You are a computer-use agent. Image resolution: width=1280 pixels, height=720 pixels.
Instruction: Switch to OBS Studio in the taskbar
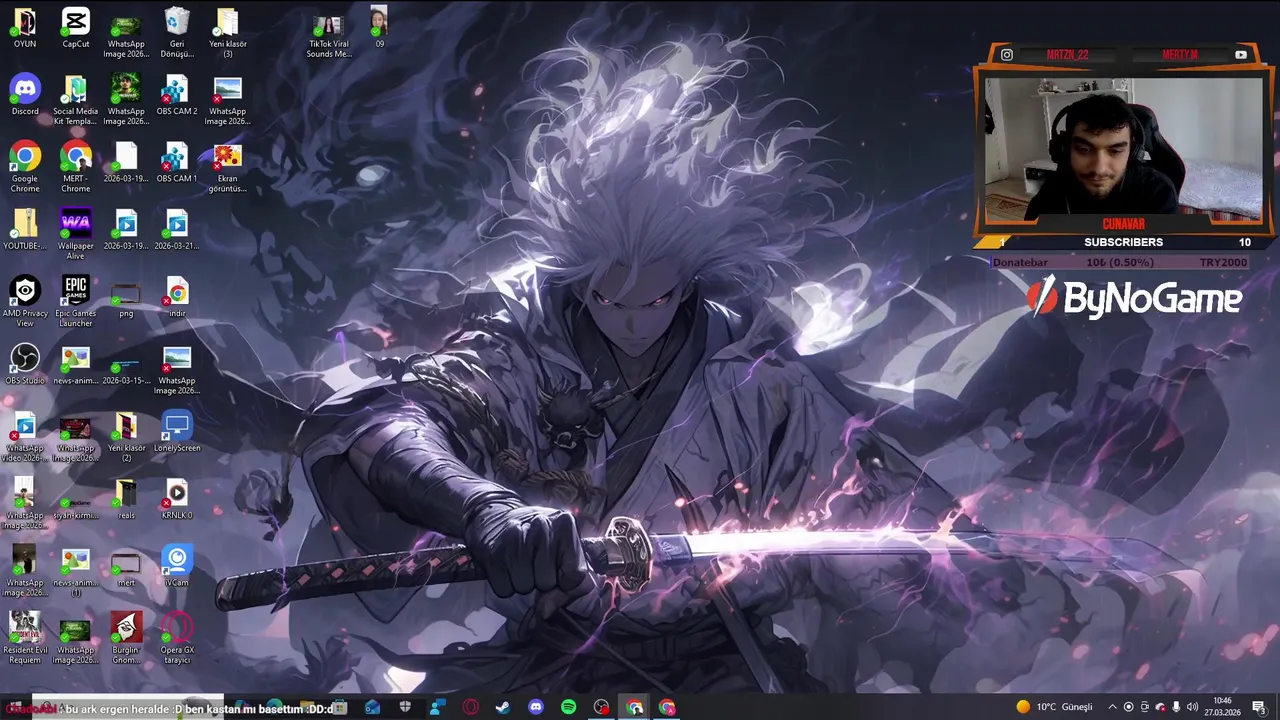point(601,707)
